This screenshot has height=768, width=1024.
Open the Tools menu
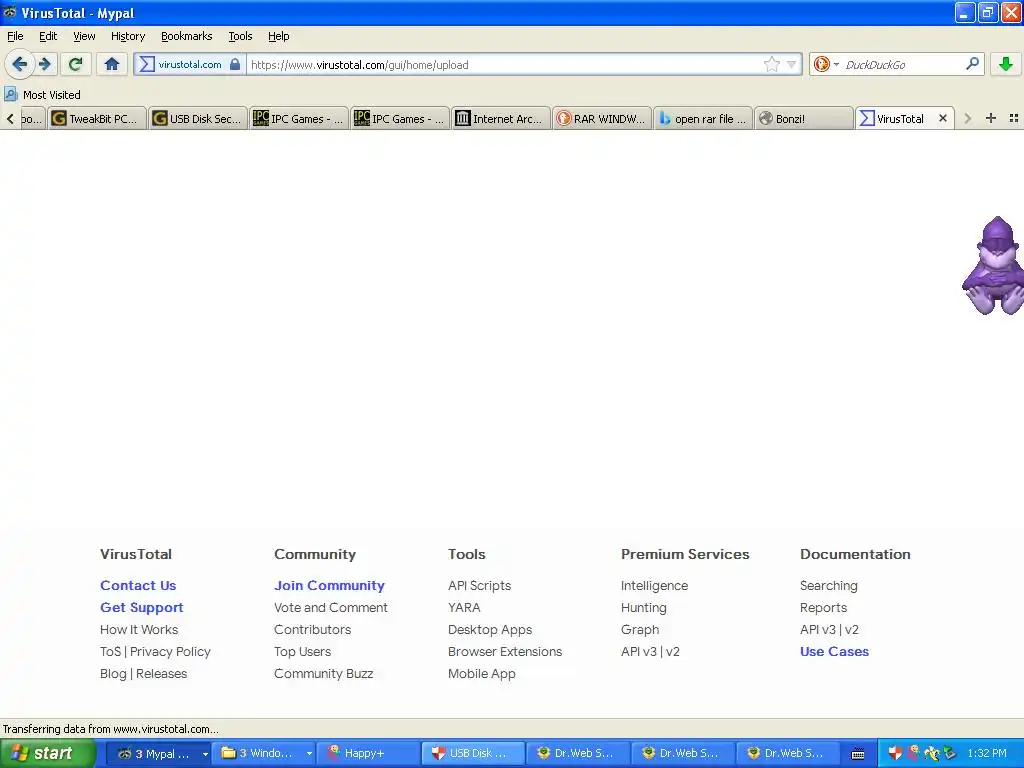pyautogui.click(x=240, y=36)
